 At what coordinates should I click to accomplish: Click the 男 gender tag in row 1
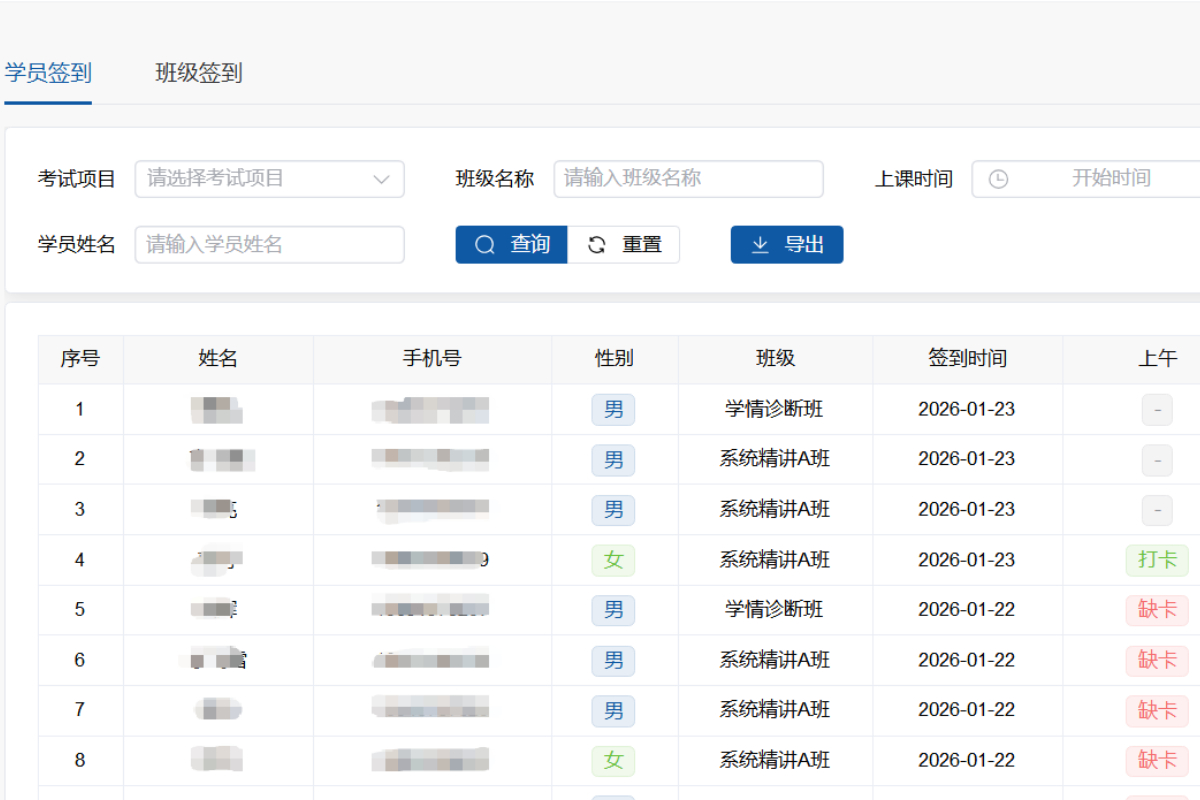pos(613,409)
